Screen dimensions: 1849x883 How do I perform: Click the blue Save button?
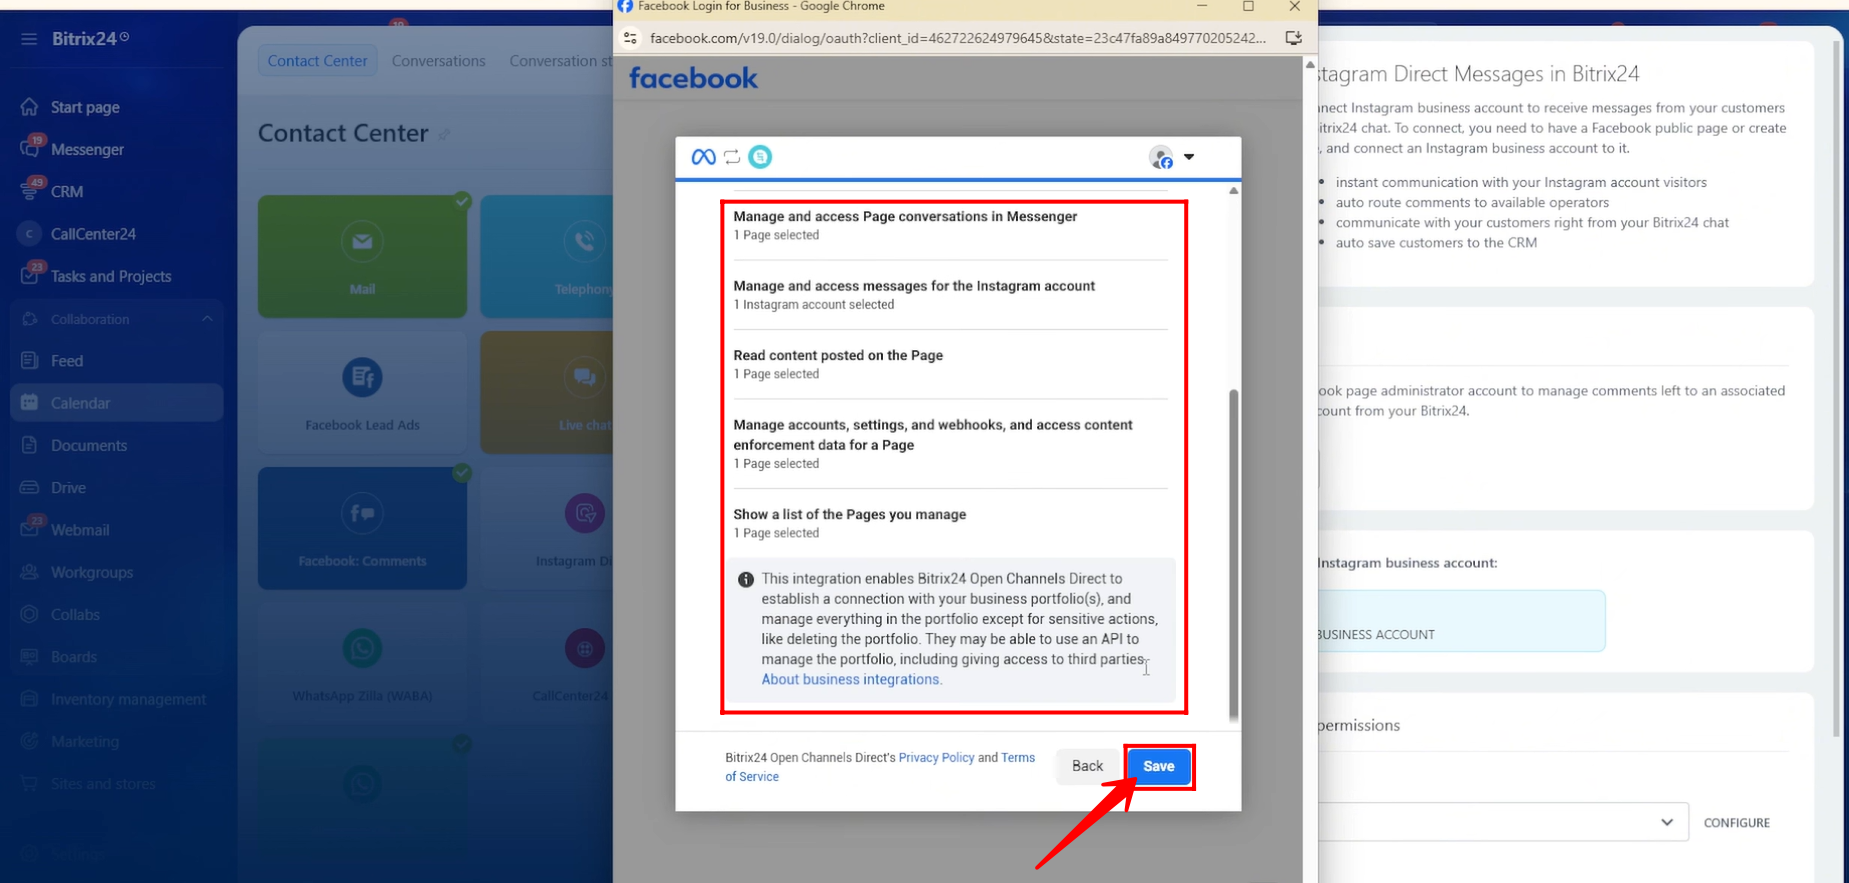coord(1158,766)
